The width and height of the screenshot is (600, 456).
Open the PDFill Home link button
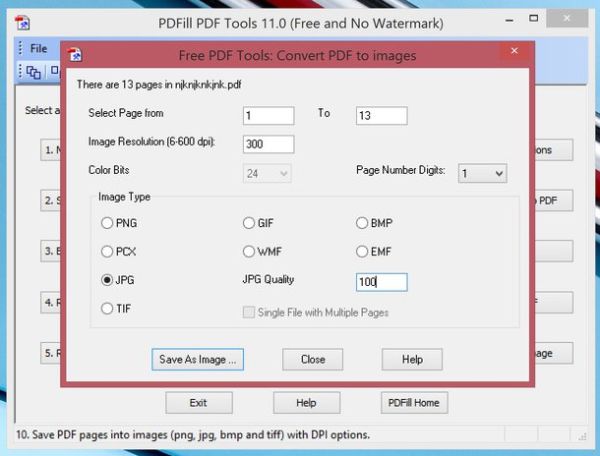coord(414,402)
